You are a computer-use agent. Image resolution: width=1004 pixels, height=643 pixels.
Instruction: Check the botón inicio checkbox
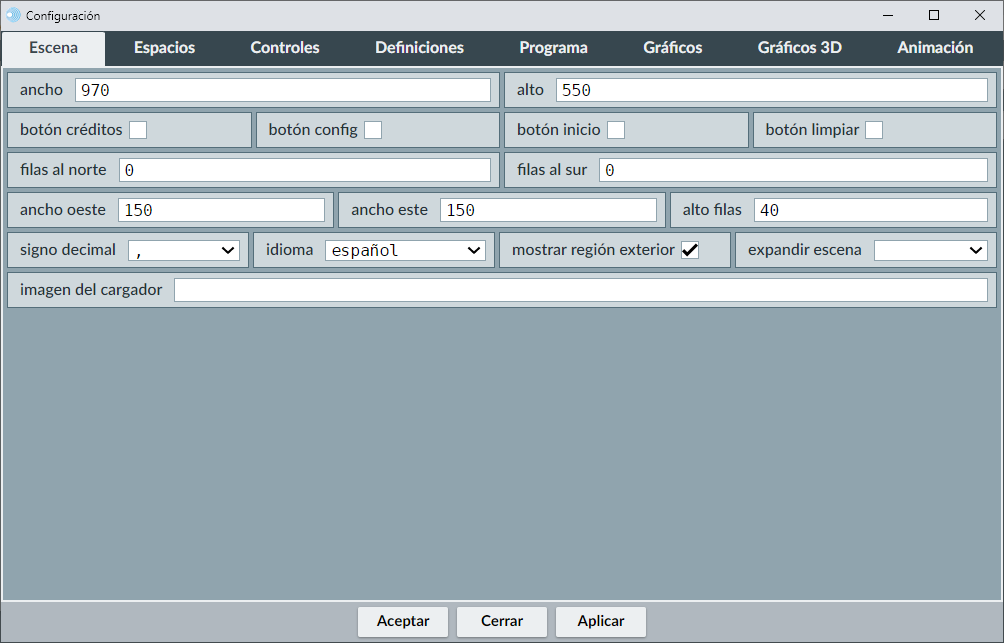coord(616,130)
